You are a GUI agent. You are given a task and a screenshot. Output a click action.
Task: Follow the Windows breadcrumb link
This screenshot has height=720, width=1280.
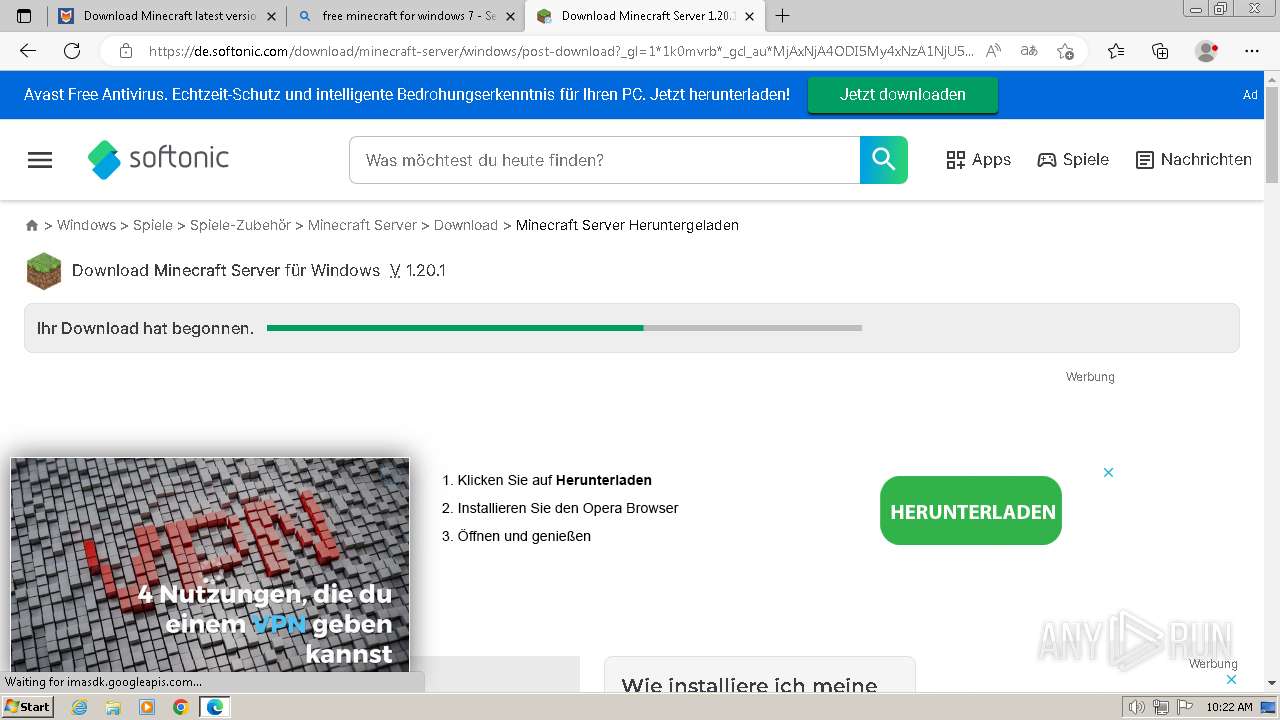86,225
